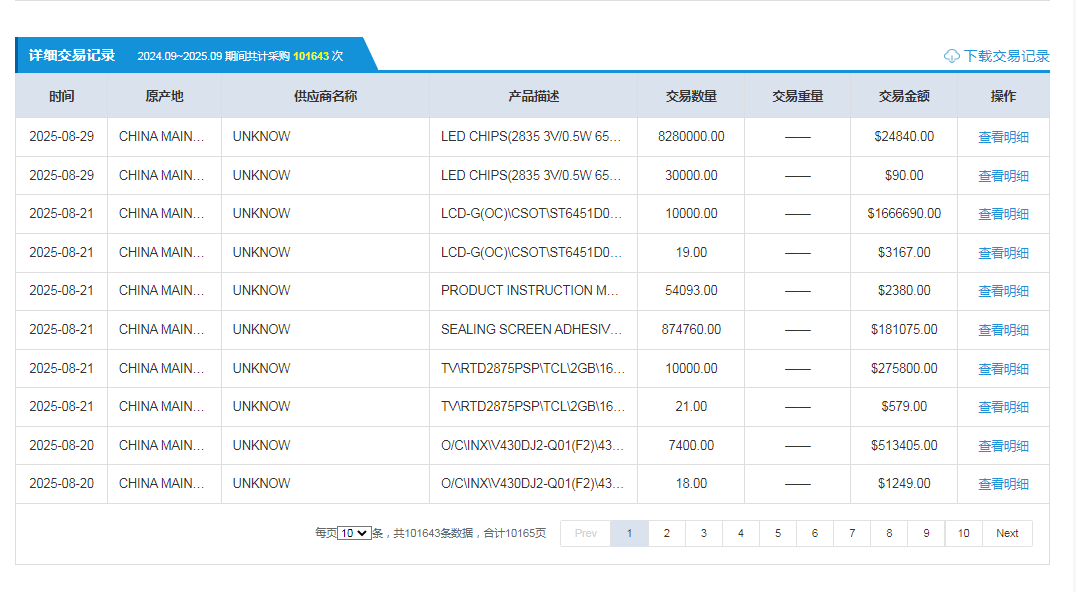Image resolution: width=1076 pixels, height=592 pixels.
Task: Open the rows-per-page dropdown
Action: [354, 534]
